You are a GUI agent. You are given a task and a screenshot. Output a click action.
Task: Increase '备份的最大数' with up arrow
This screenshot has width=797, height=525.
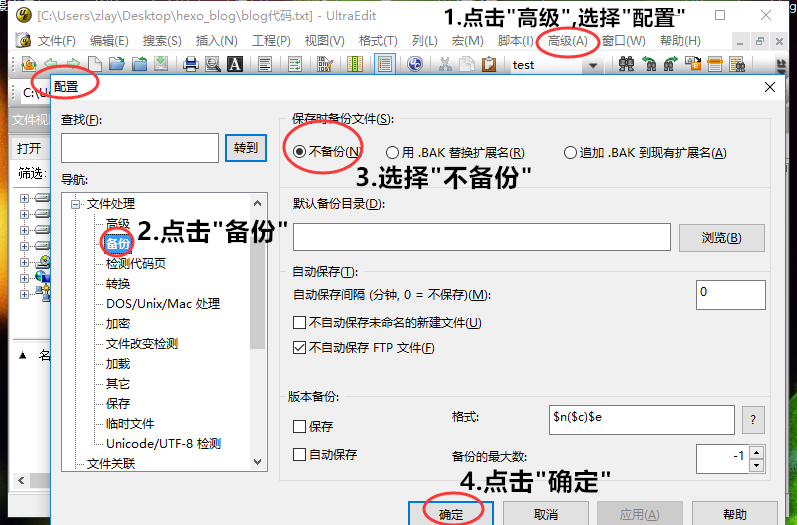pos(757,452)
